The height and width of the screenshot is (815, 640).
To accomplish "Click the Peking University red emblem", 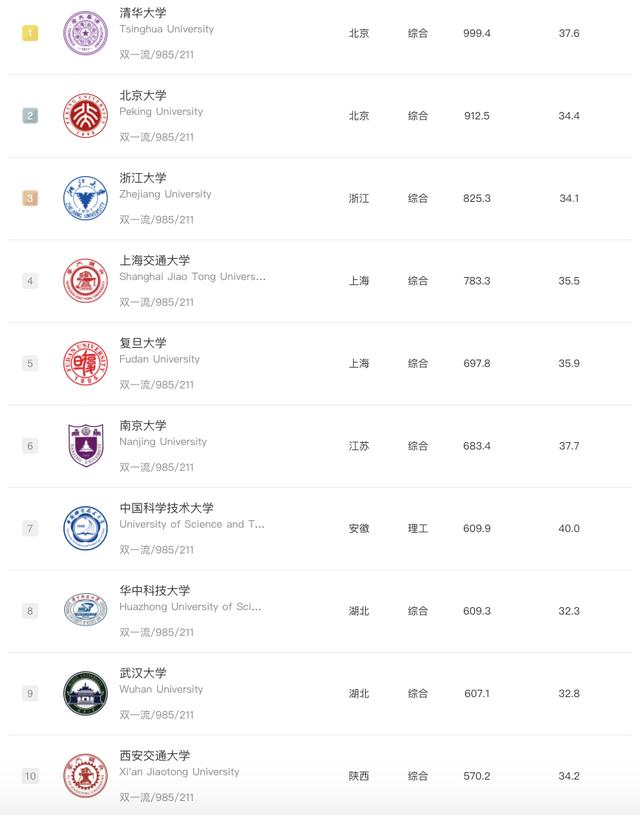I will click(85, 115).
